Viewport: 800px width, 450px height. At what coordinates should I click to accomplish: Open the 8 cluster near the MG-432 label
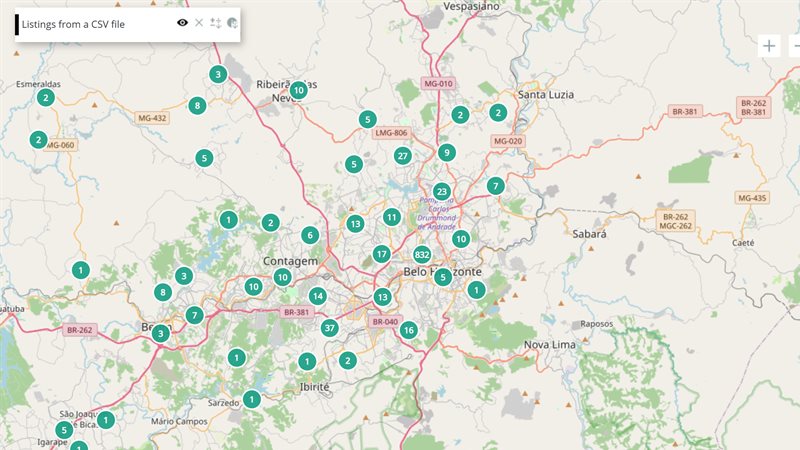pyautogui.click(x=197, y=106)
